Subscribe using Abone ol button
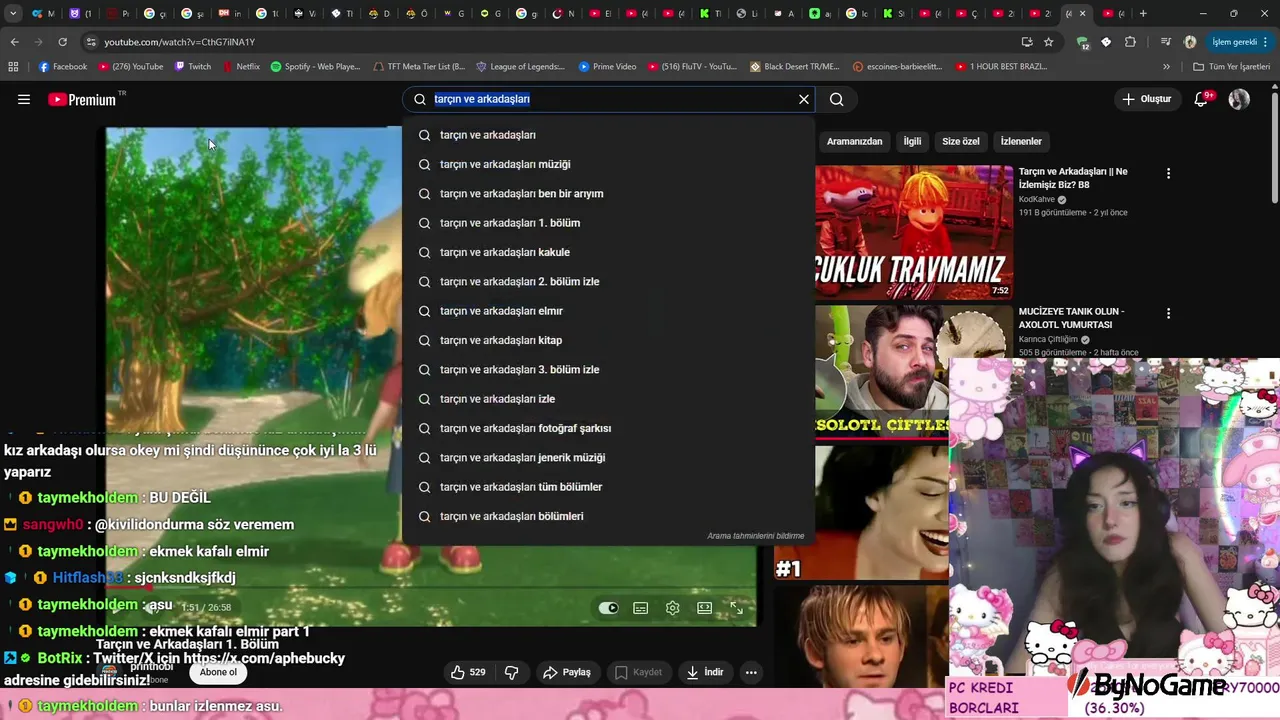This screenshot has width=1280, height=720. tap(218, 672)
